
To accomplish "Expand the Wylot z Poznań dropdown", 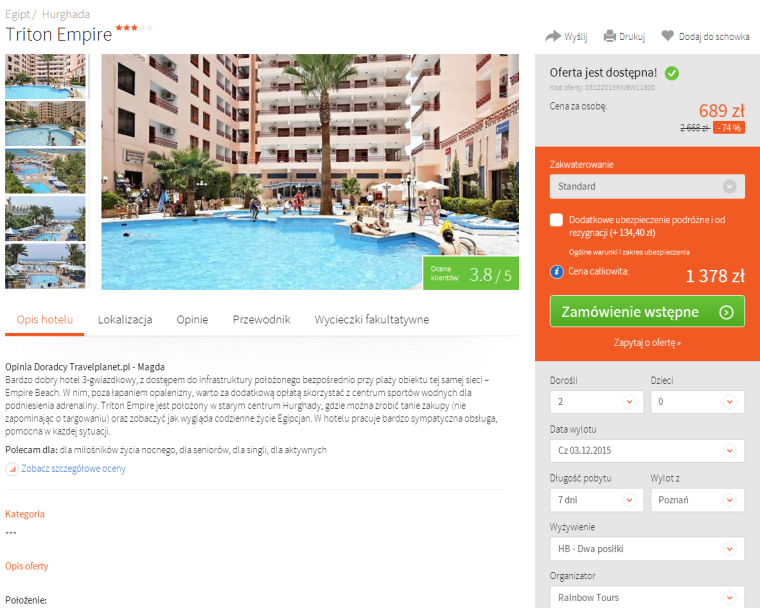I will click(x=697, y=500).
